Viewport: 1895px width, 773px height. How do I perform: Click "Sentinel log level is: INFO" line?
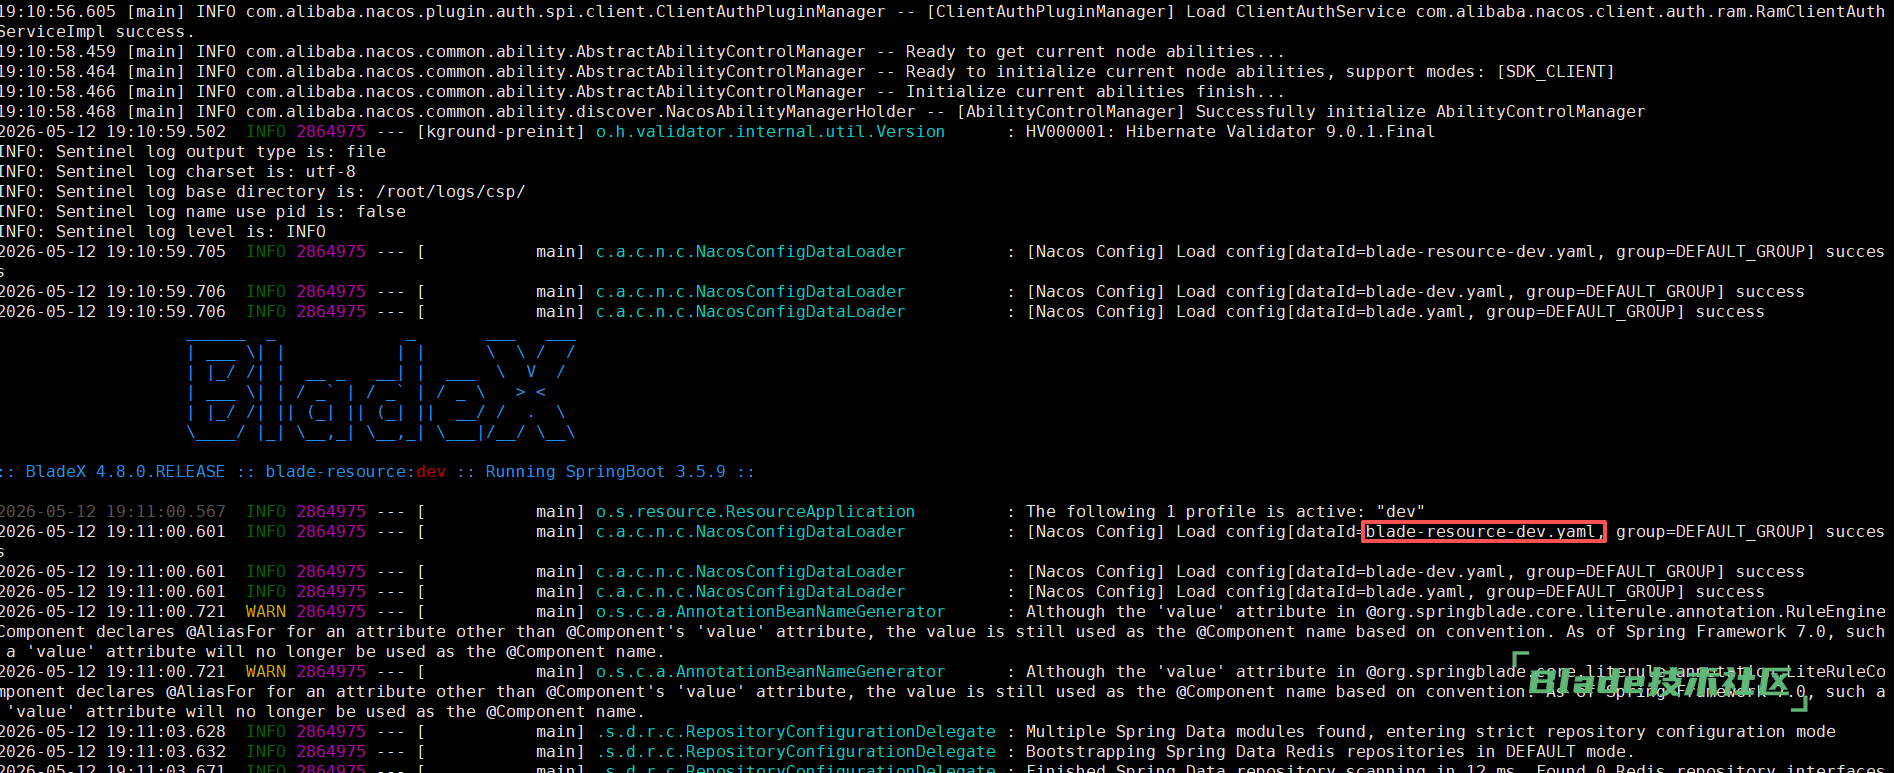(163, 232)
